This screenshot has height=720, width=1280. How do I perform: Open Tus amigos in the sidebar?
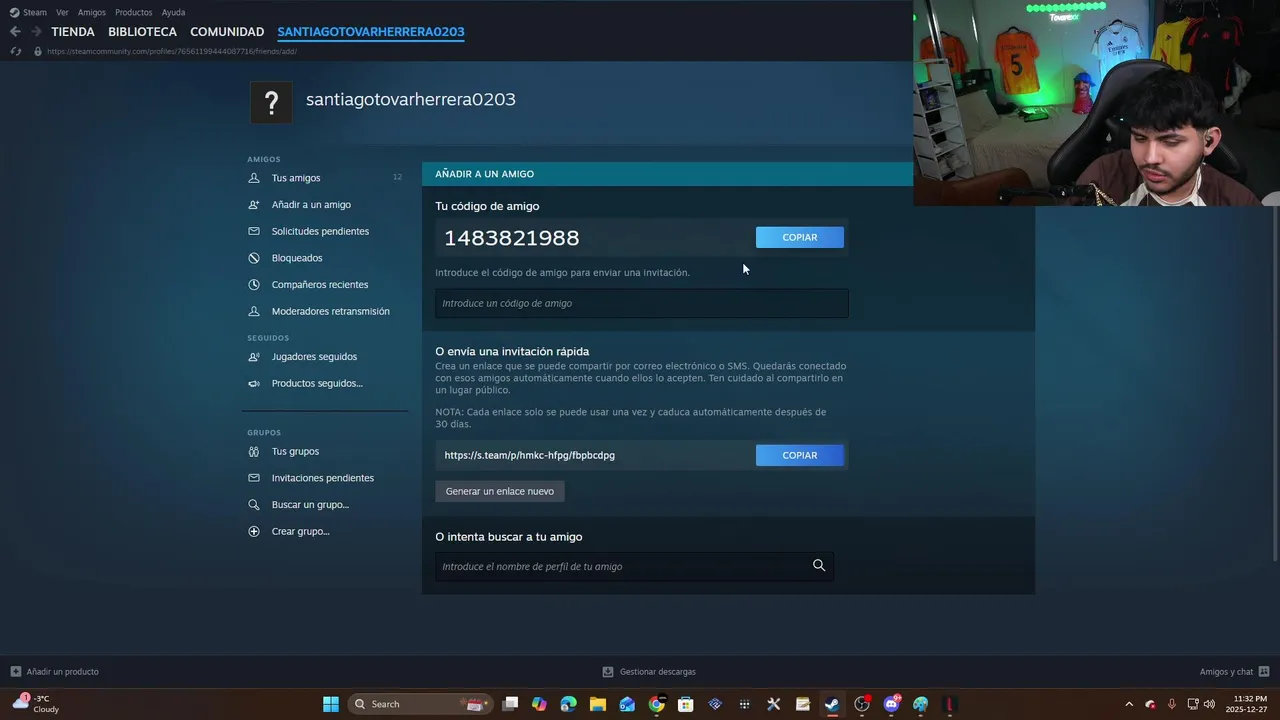[x=296, y=178]
